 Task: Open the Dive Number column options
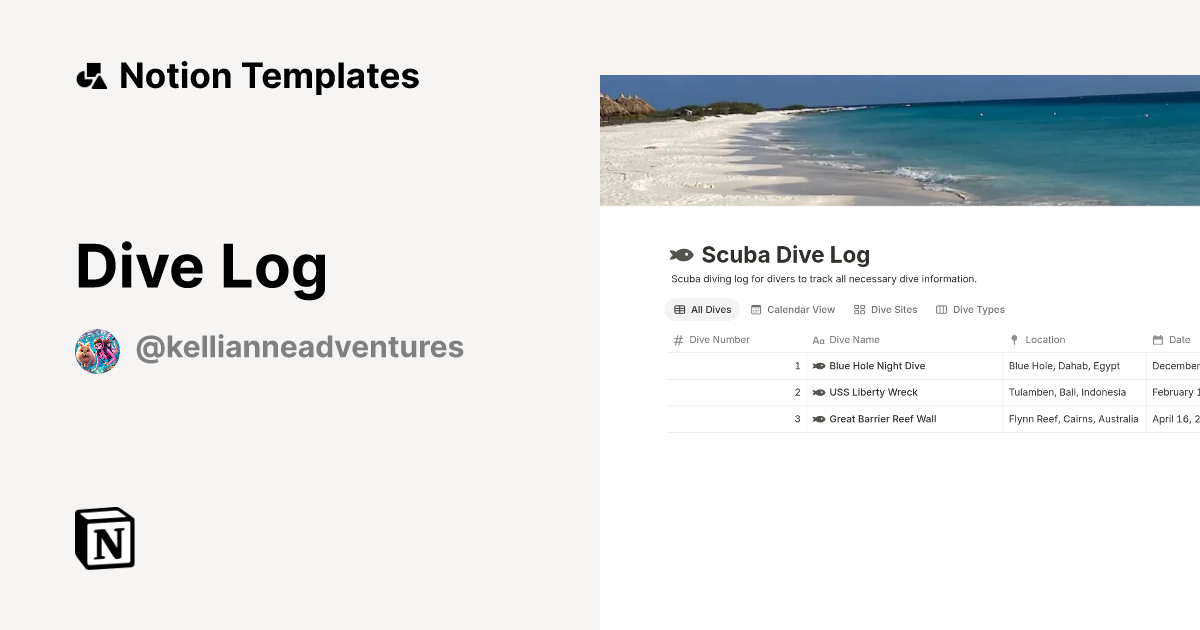click(x=716, y=339)
